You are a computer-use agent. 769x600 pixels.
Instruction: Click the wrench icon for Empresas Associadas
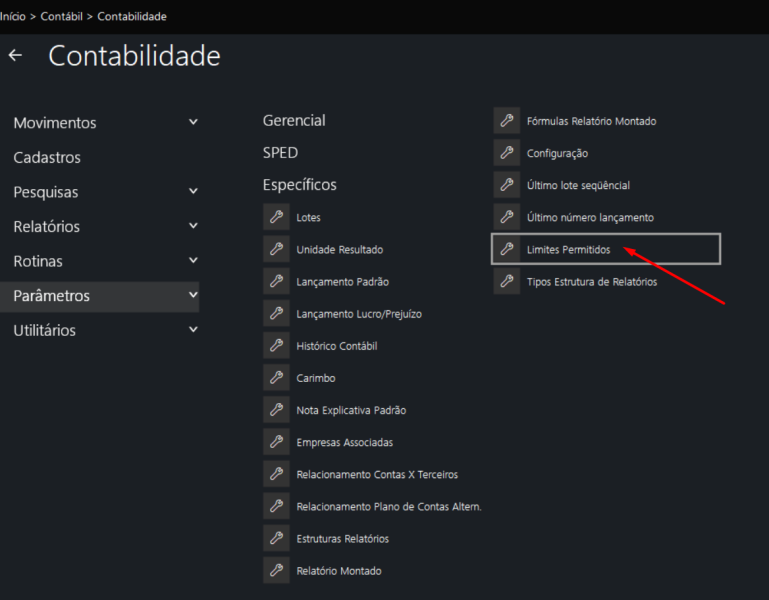point(276,442)
